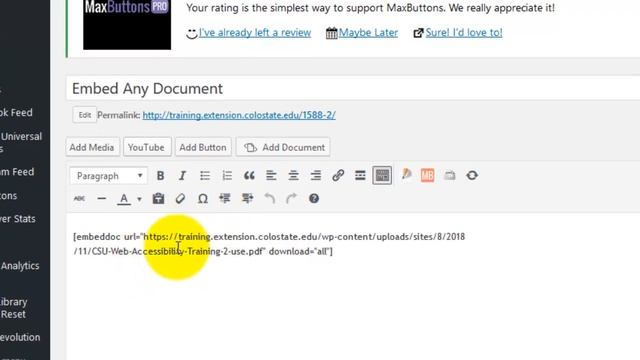Open the training.extension.colostate.edu permalink
This screenshot has width=640, height=360.
tap(239, 116)
